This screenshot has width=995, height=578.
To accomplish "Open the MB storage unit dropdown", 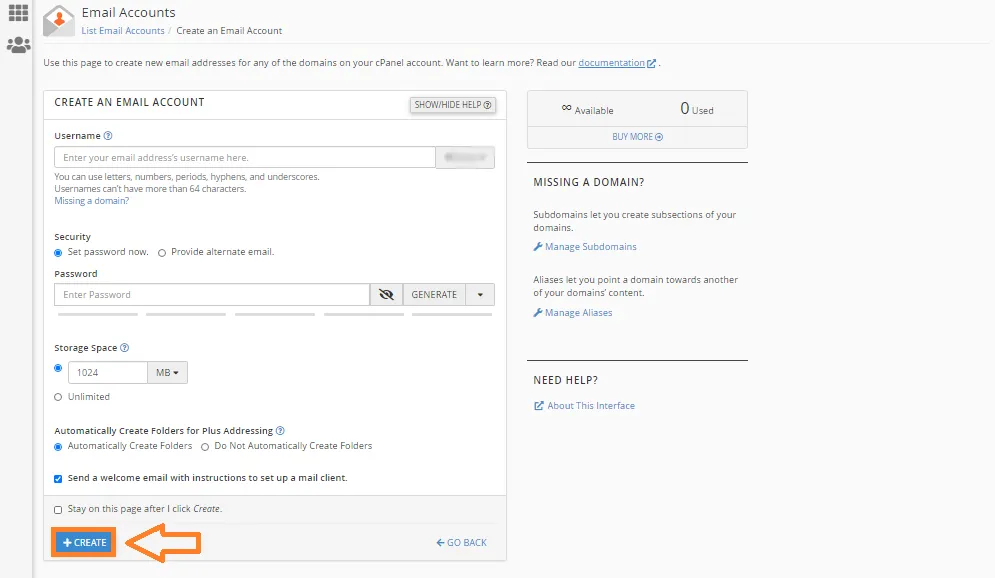I will [x=168, y=372].
